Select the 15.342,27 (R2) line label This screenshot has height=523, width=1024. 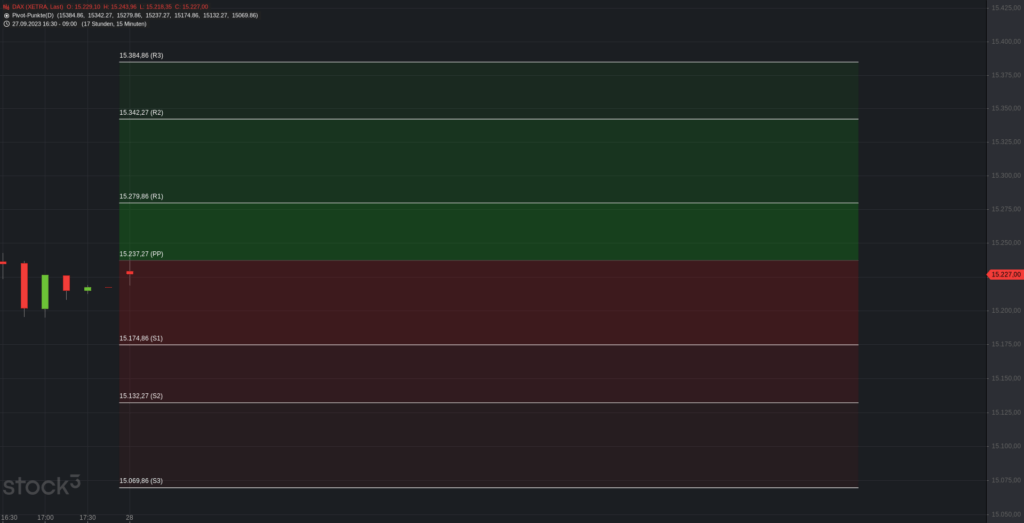click(x=141, y=112)
